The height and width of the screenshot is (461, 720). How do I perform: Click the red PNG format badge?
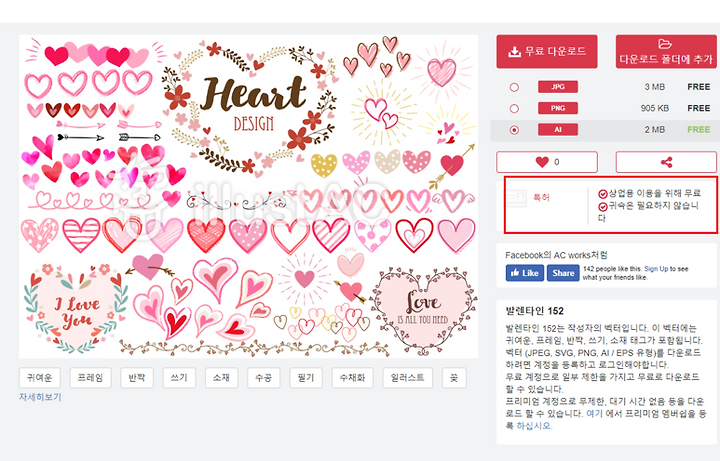tap(558, 108)
